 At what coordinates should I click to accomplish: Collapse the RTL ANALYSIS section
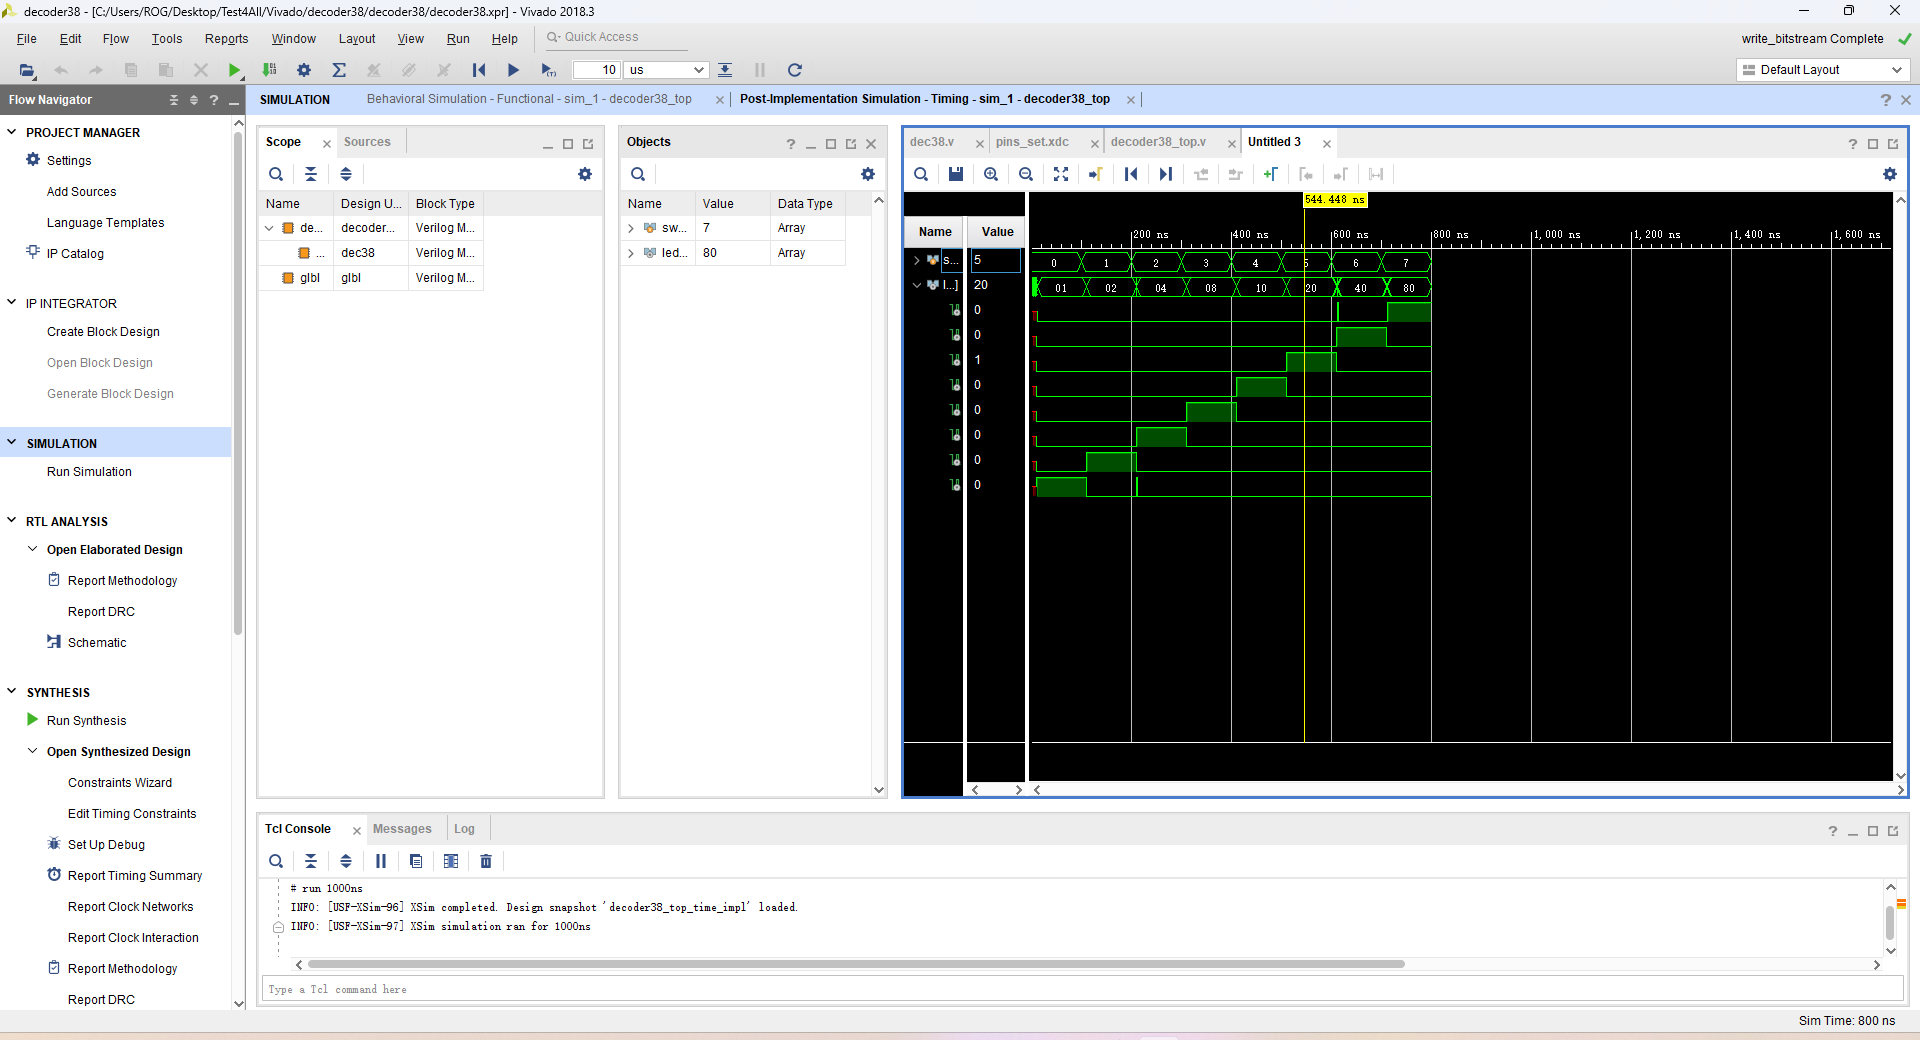point(12,521)
